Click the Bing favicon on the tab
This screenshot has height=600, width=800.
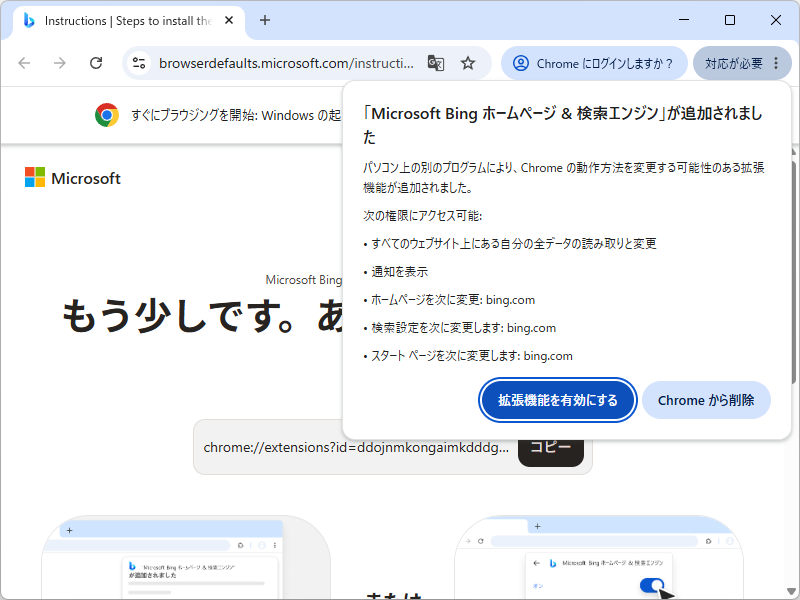click(29, 20)
